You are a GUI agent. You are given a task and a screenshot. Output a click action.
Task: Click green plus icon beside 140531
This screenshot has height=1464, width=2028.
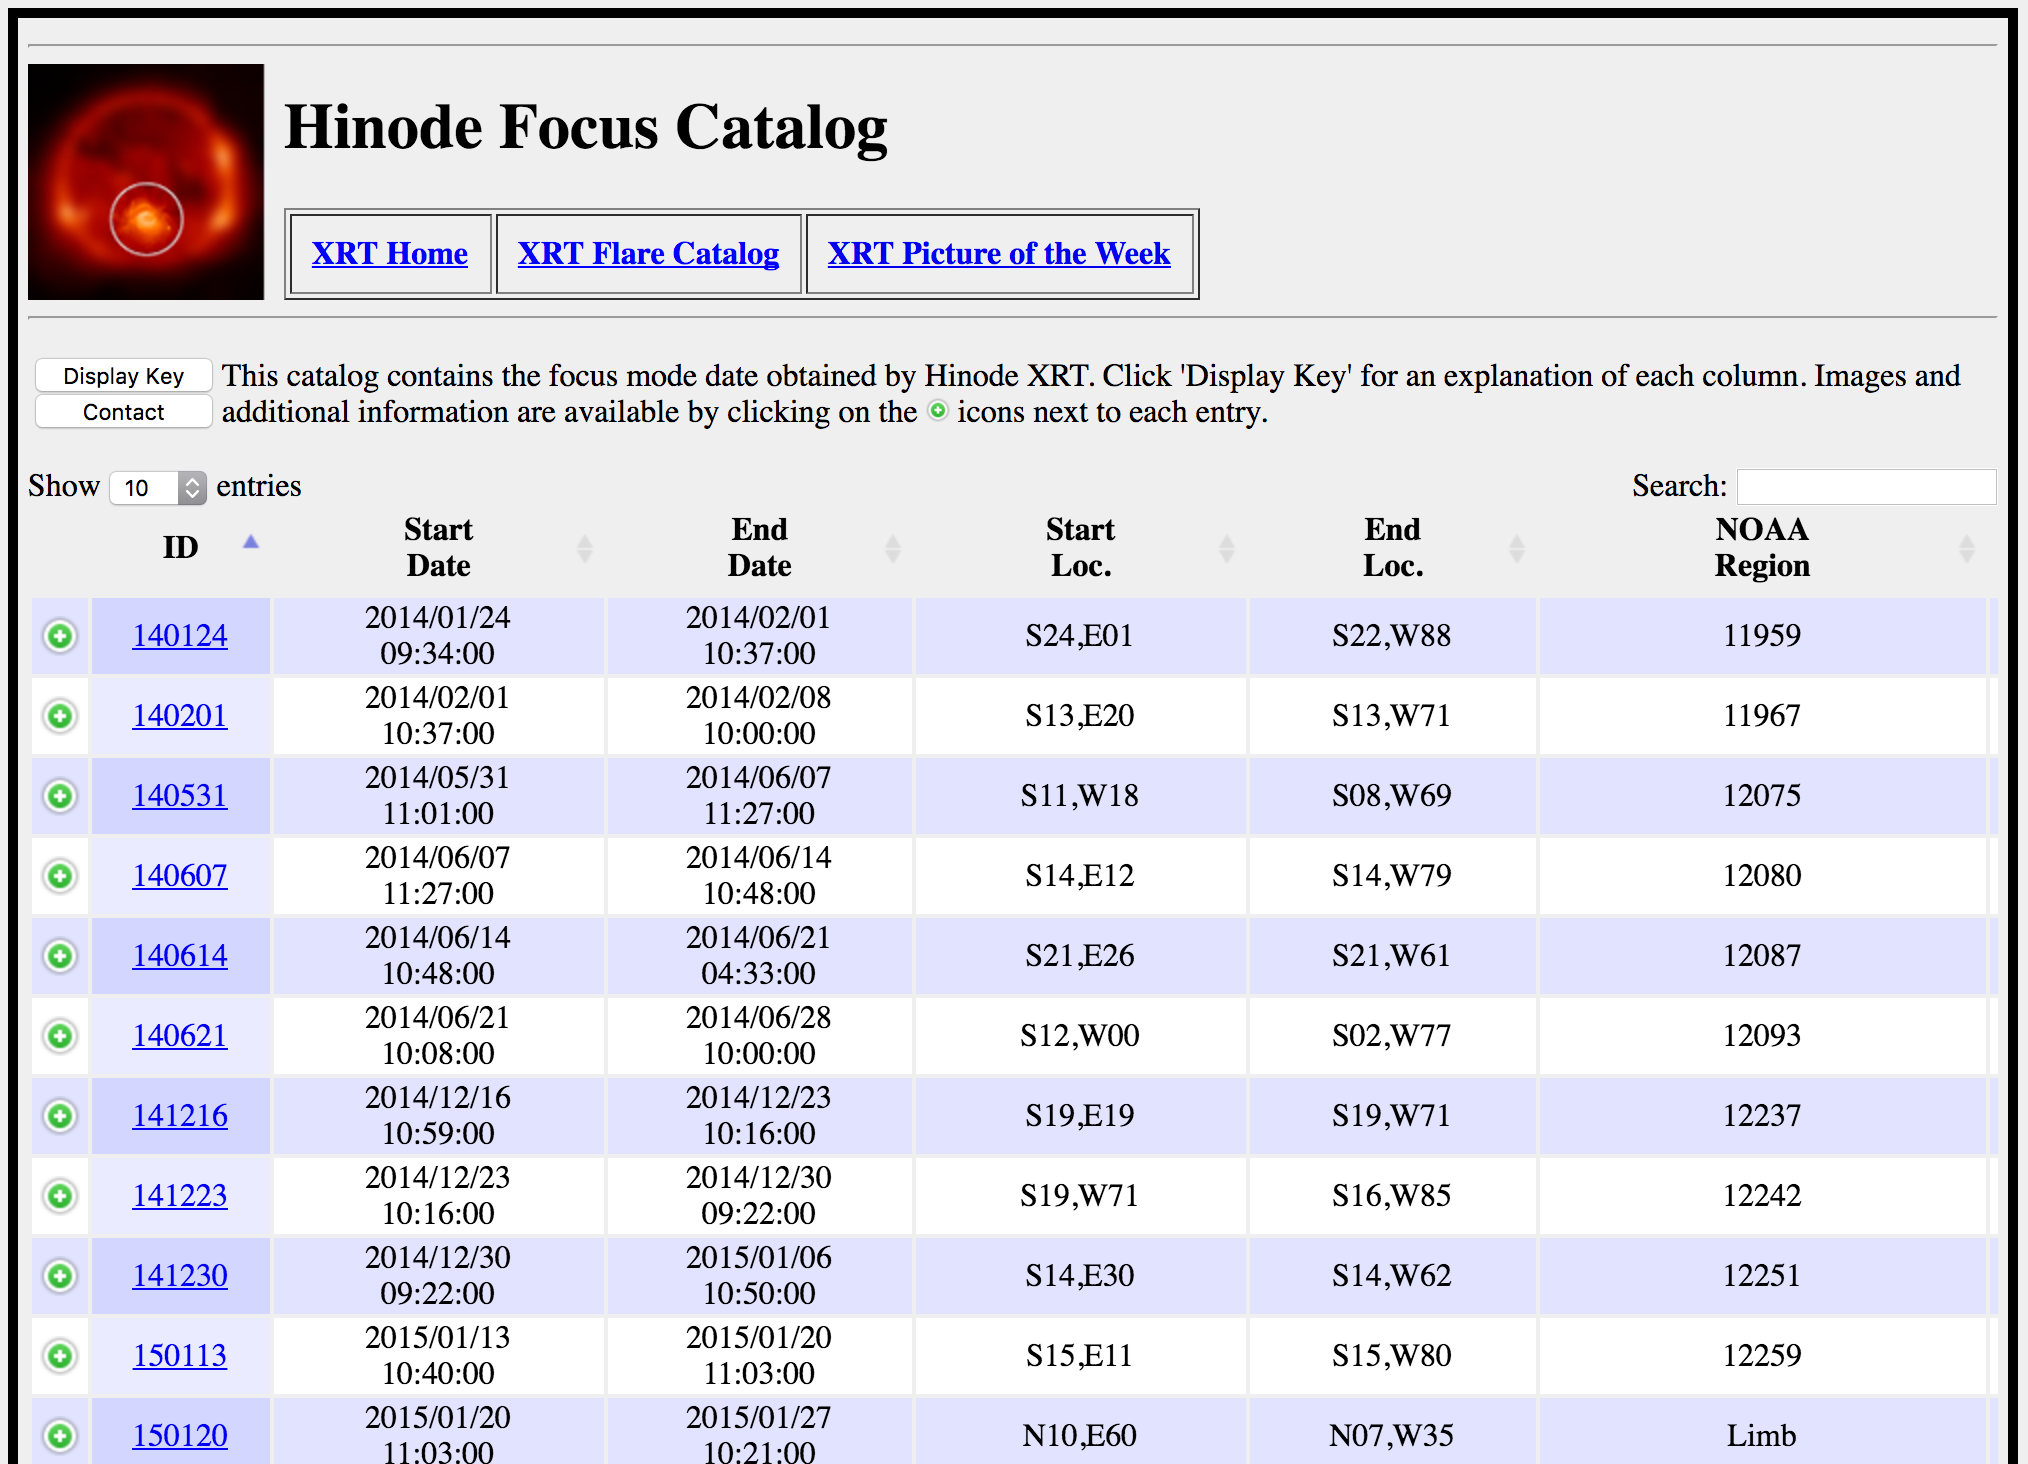pyautogui.click(x=60, y=796)
